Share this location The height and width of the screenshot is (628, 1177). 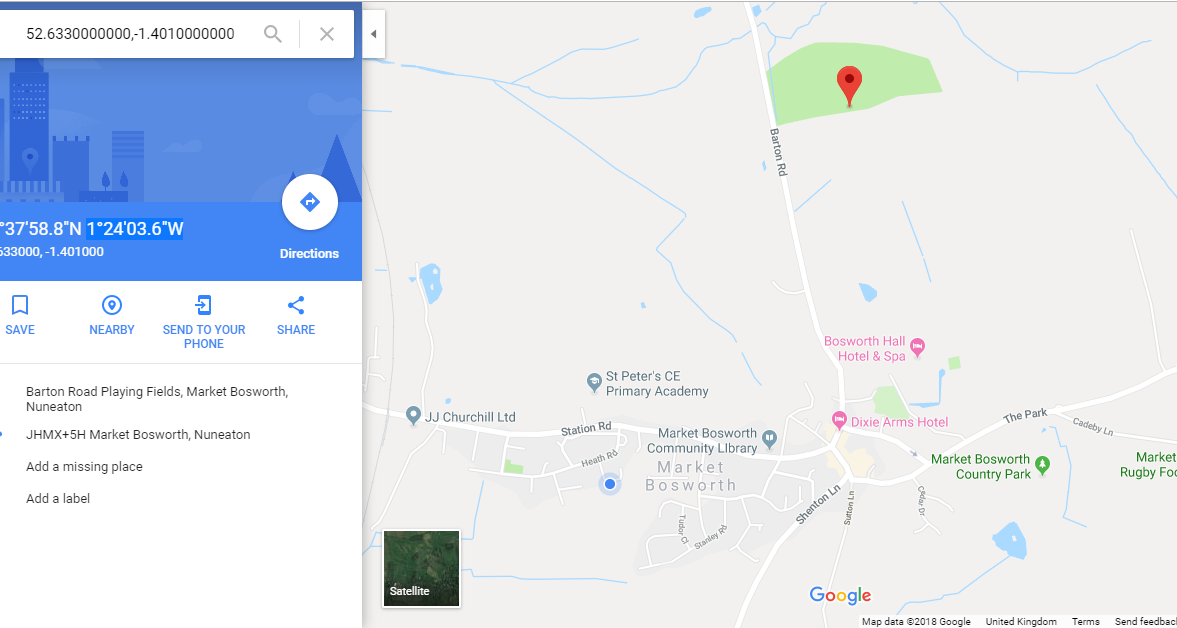296,305
